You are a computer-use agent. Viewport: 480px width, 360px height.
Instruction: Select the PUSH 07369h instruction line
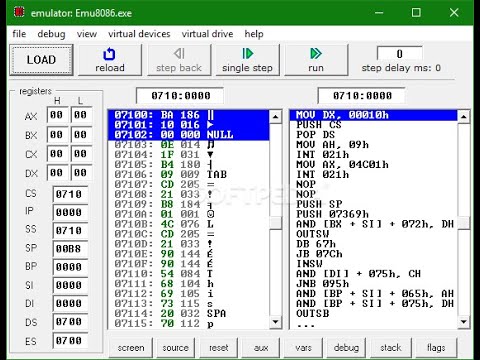tap(373, 214)
